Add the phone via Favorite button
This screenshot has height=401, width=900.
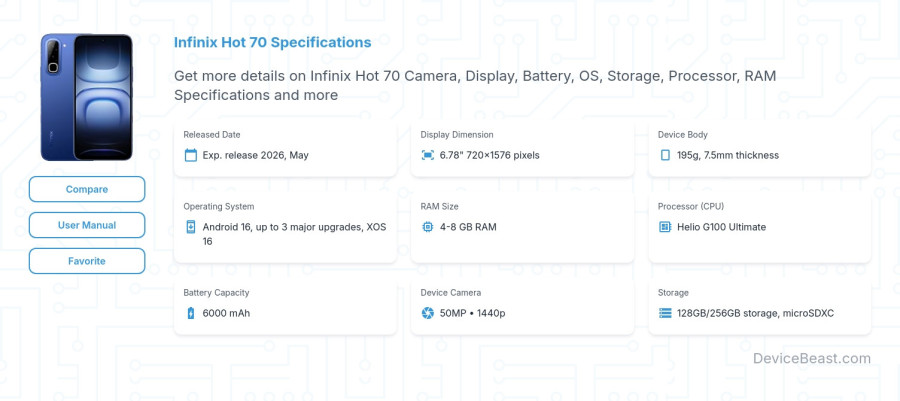point(87,261)
